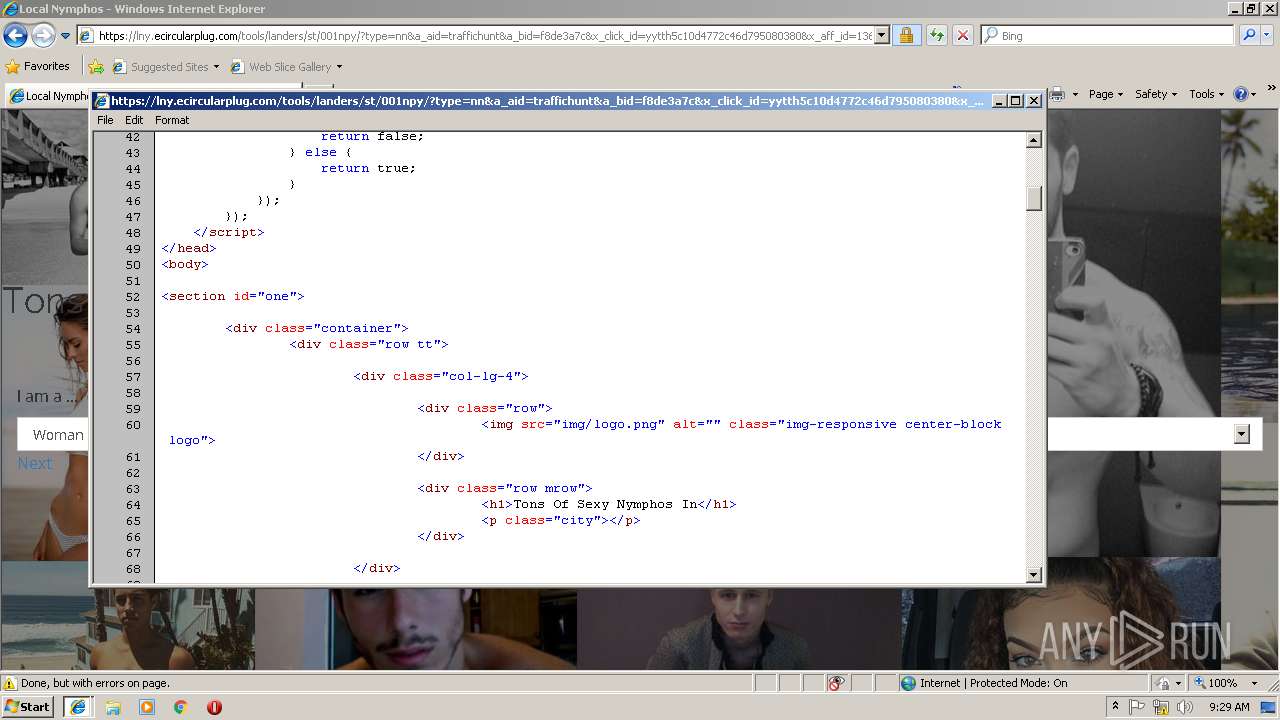Open the recent pages dropdown arrow

(x=66, y=36)
